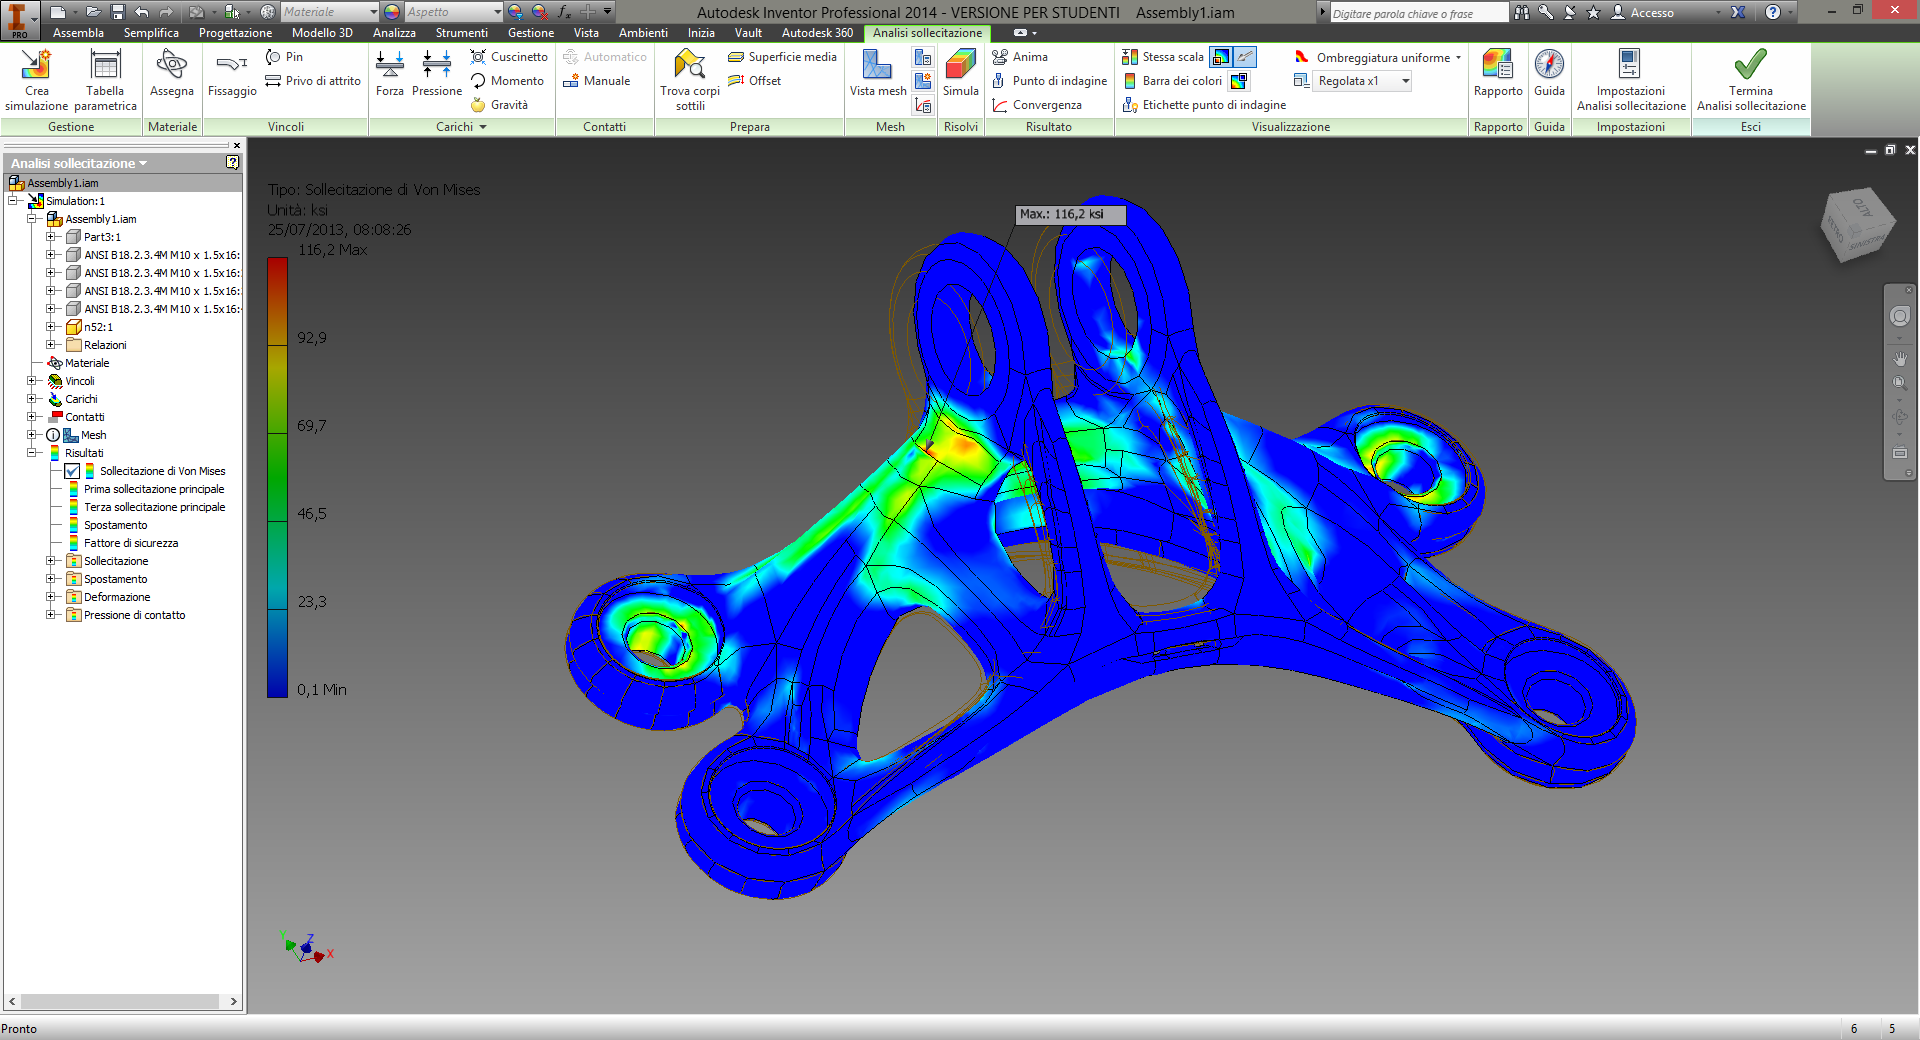Select the Materiale tree item
1920x1040 pixels.
pos(87,363)
